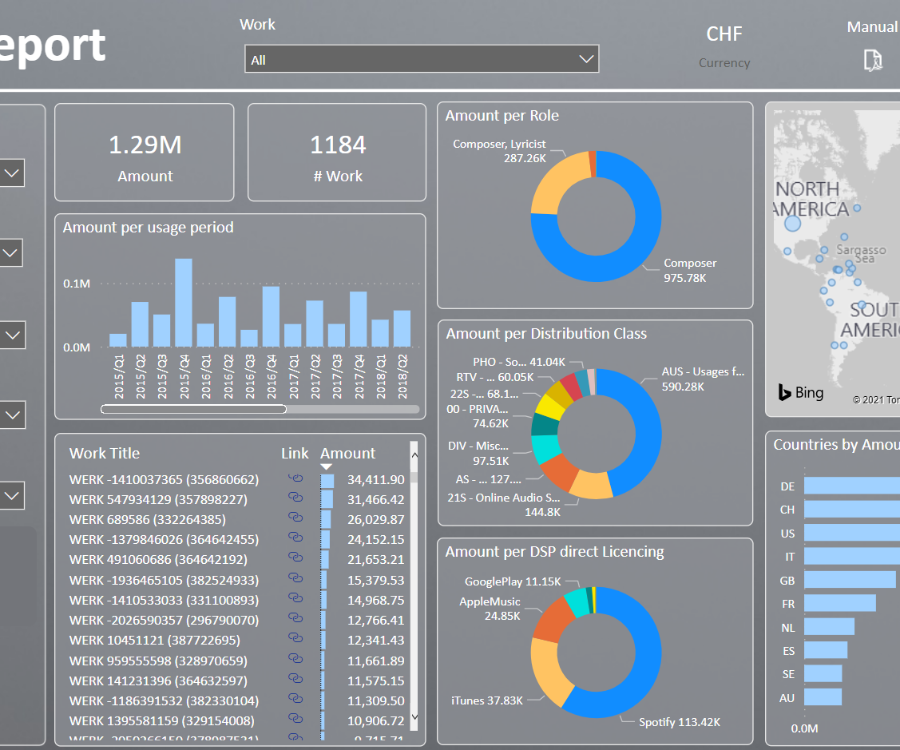Open the Manual PDF document icon
This screenshot has height=750, width=900.
pyautogui.click(x=873, y=60)
